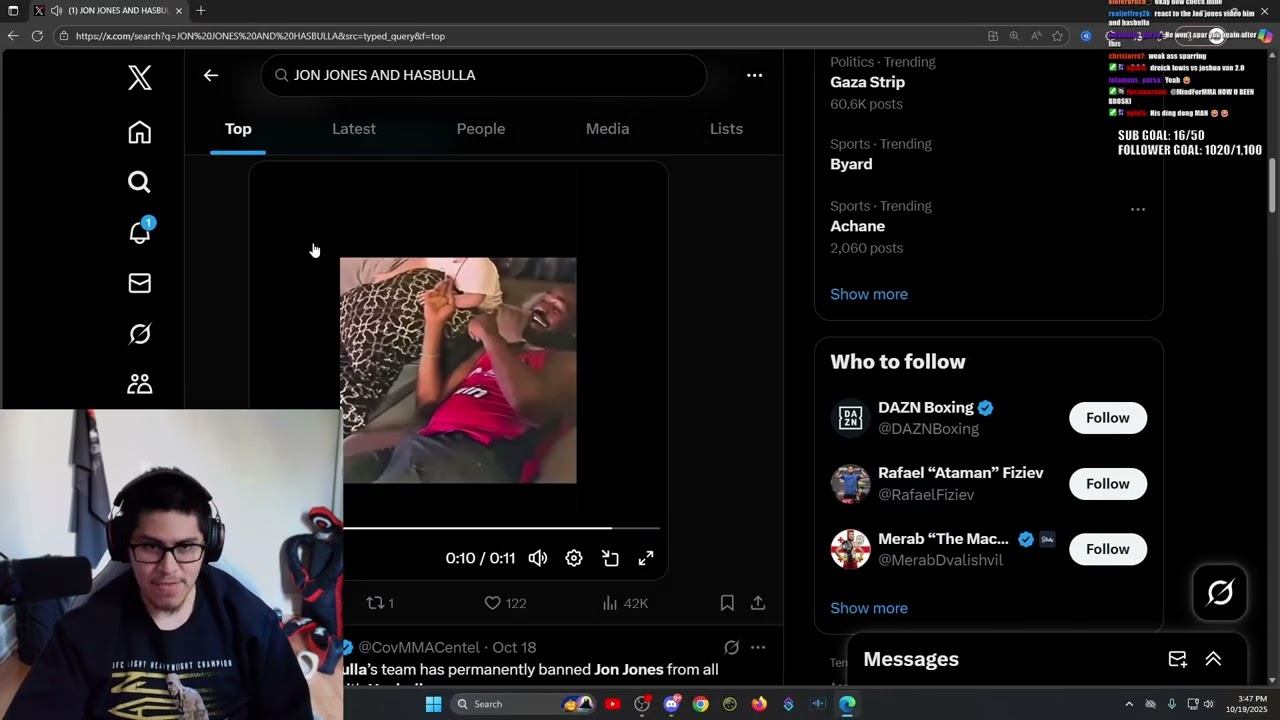This screenshot has height=720, width=1280.
Task: Open DAZN Boxing profile name
Action: 926,407
